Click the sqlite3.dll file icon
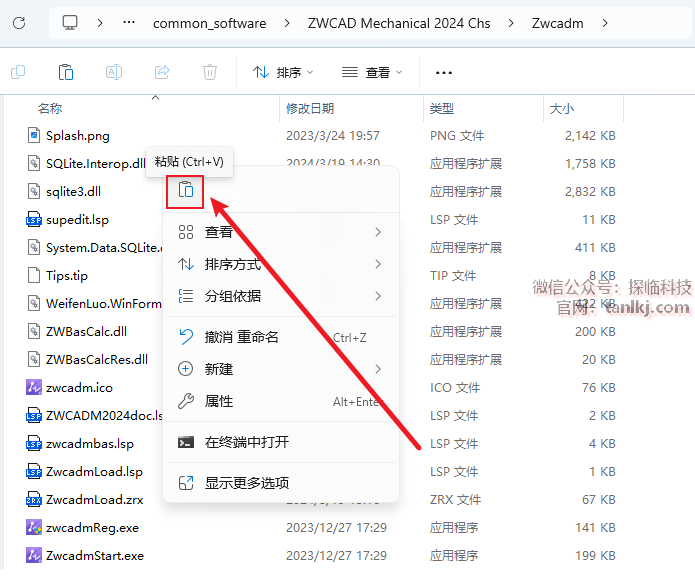 [x=34, y=191]
